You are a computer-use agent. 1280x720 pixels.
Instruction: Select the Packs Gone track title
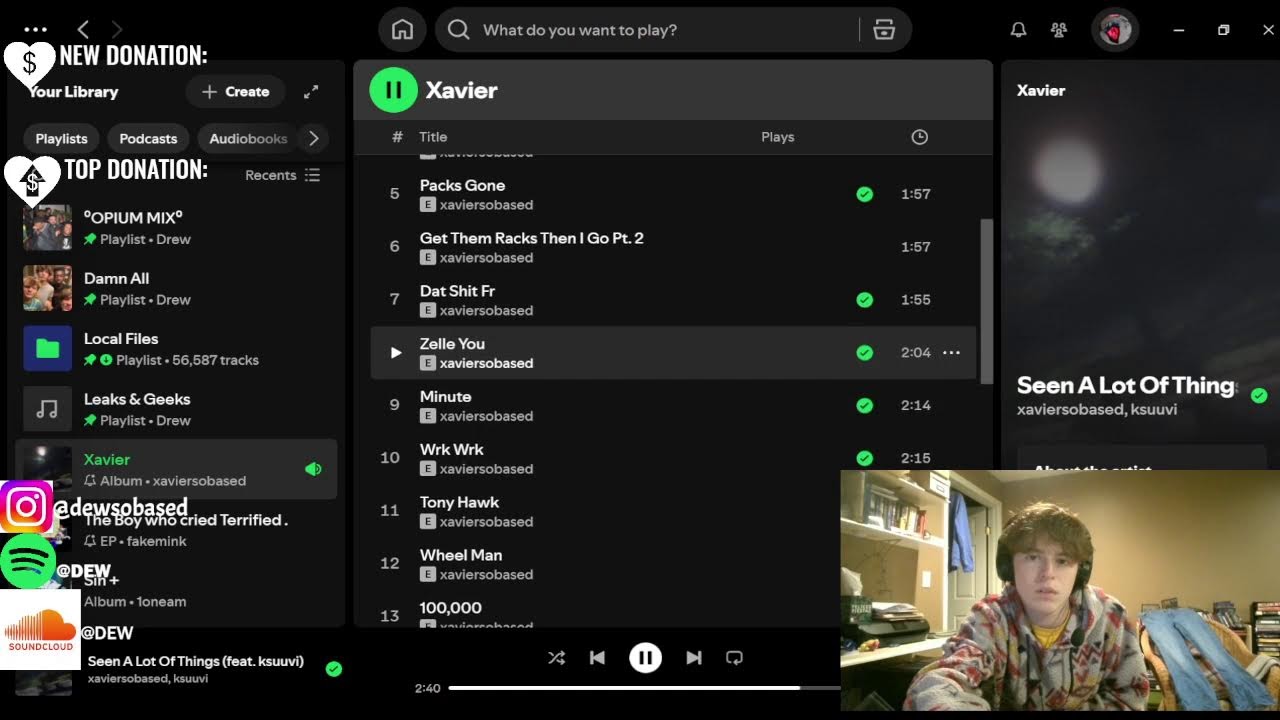point(462,185)
